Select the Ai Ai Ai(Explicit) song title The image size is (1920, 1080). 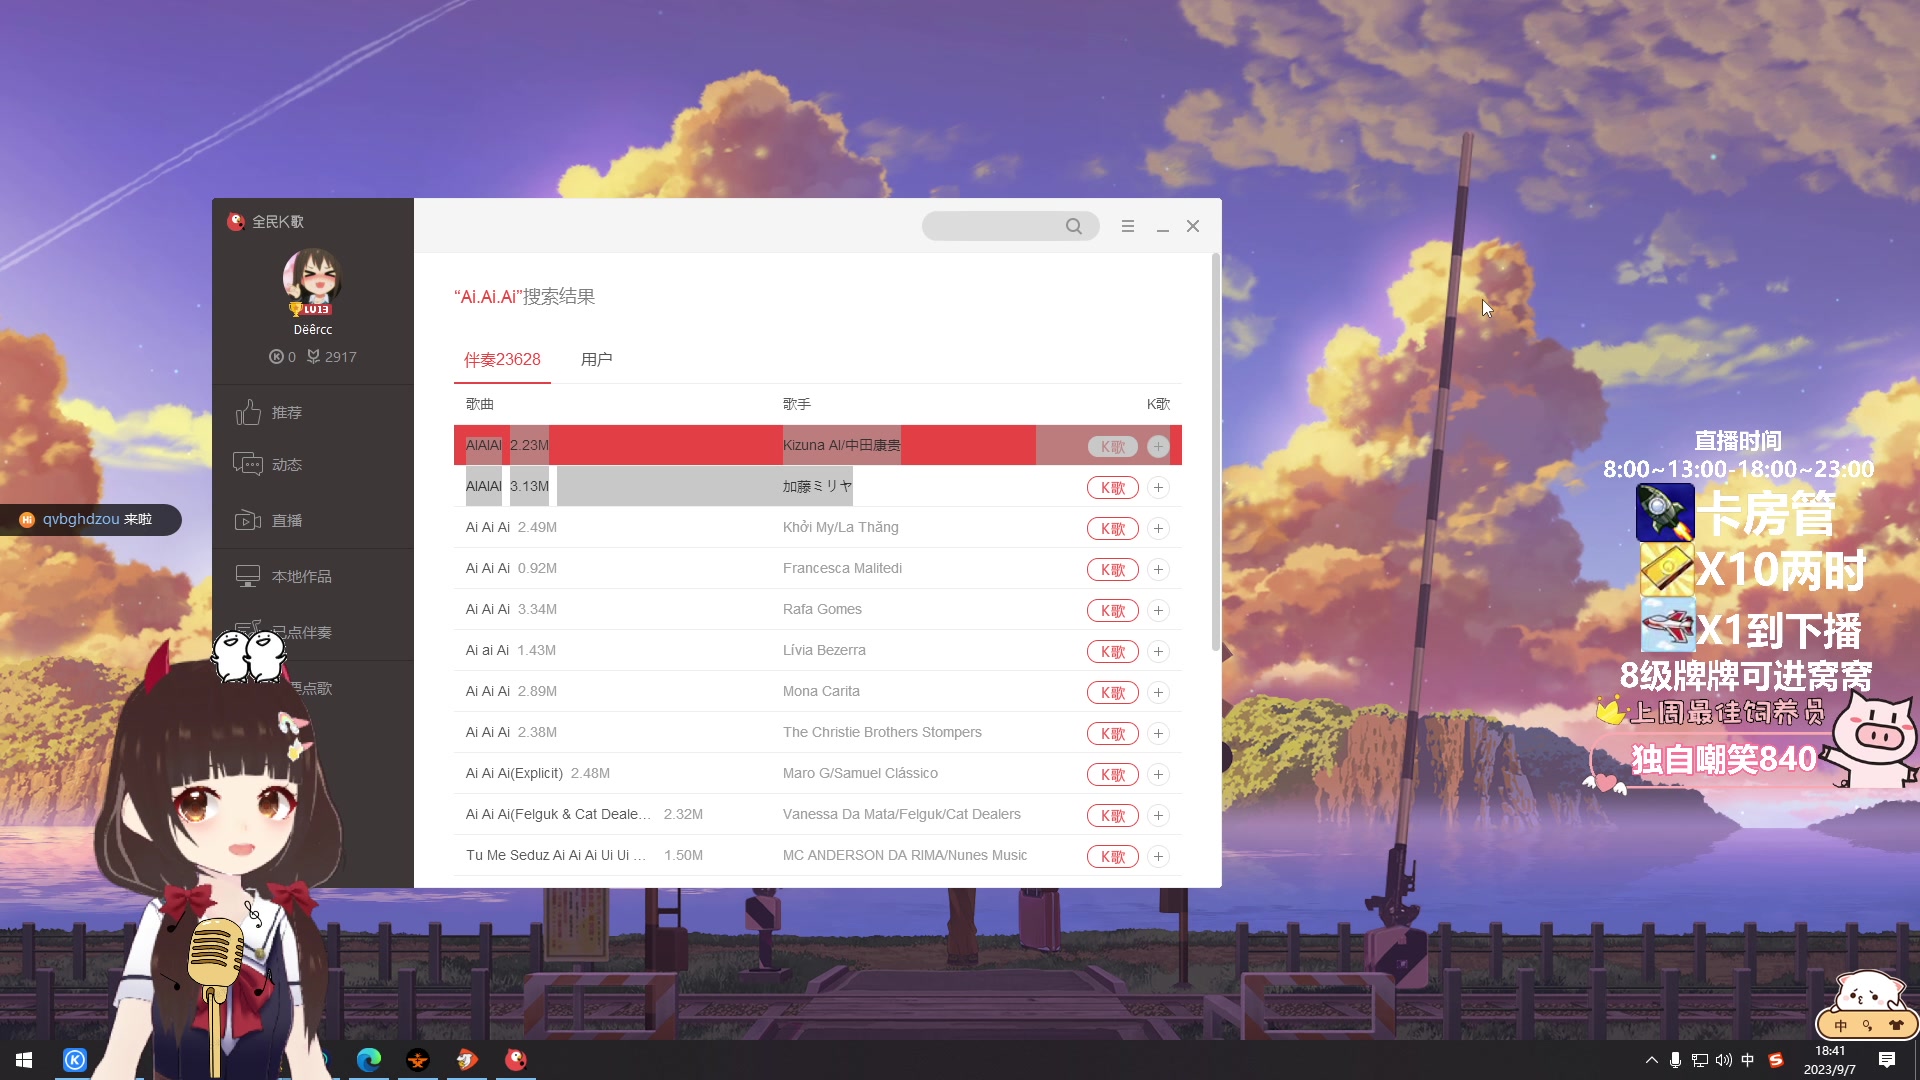tap(514, 773)
